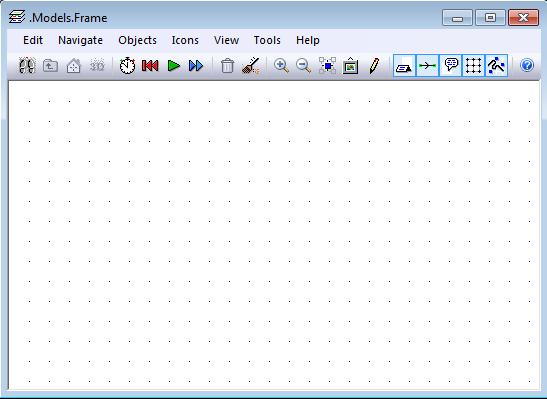This screenshot has height=399, width=547.
Task: Open the Icons menu
Action: point(185,40)
